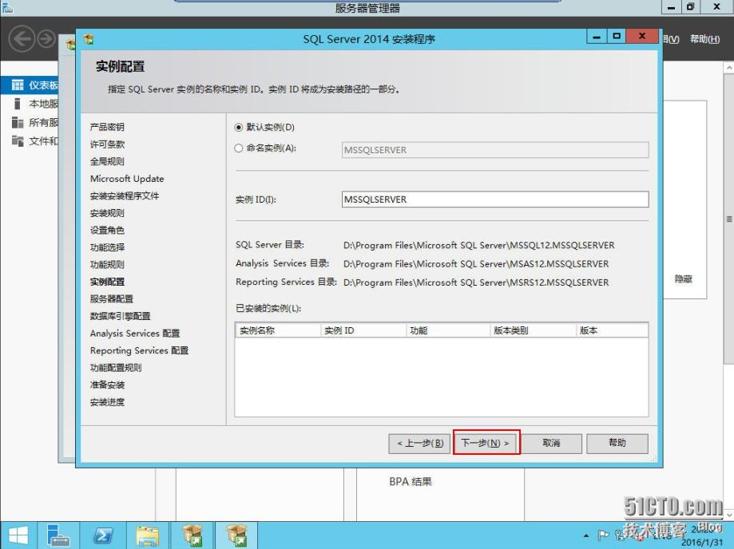
Task: Select 安装规则 step in sidebar
Action: [x=107, y=213]
